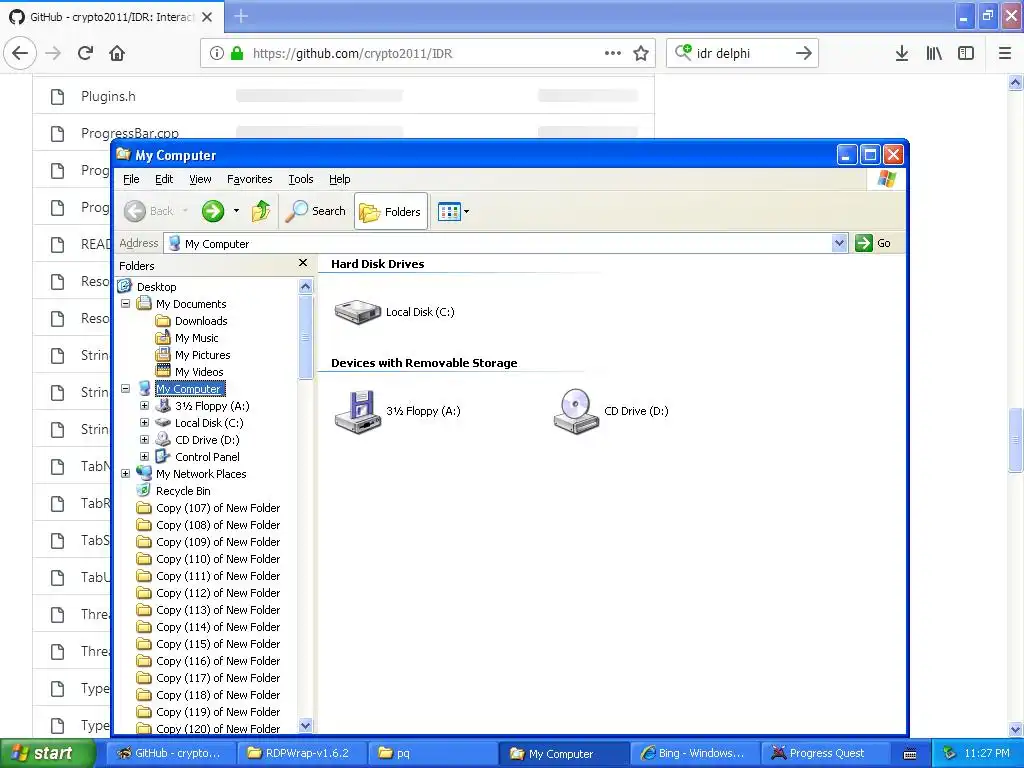
Task: Expand Control Panel tree node
Action: (144, 456)
